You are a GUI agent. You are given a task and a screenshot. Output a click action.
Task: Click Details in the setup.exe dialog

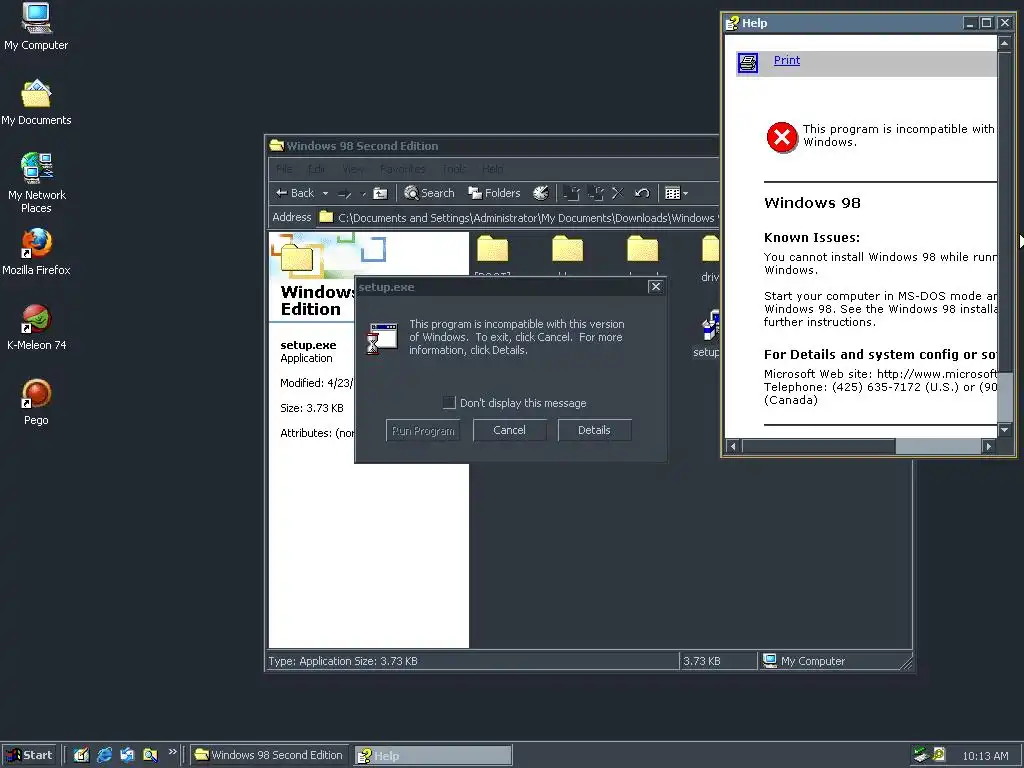coord(594,430)
